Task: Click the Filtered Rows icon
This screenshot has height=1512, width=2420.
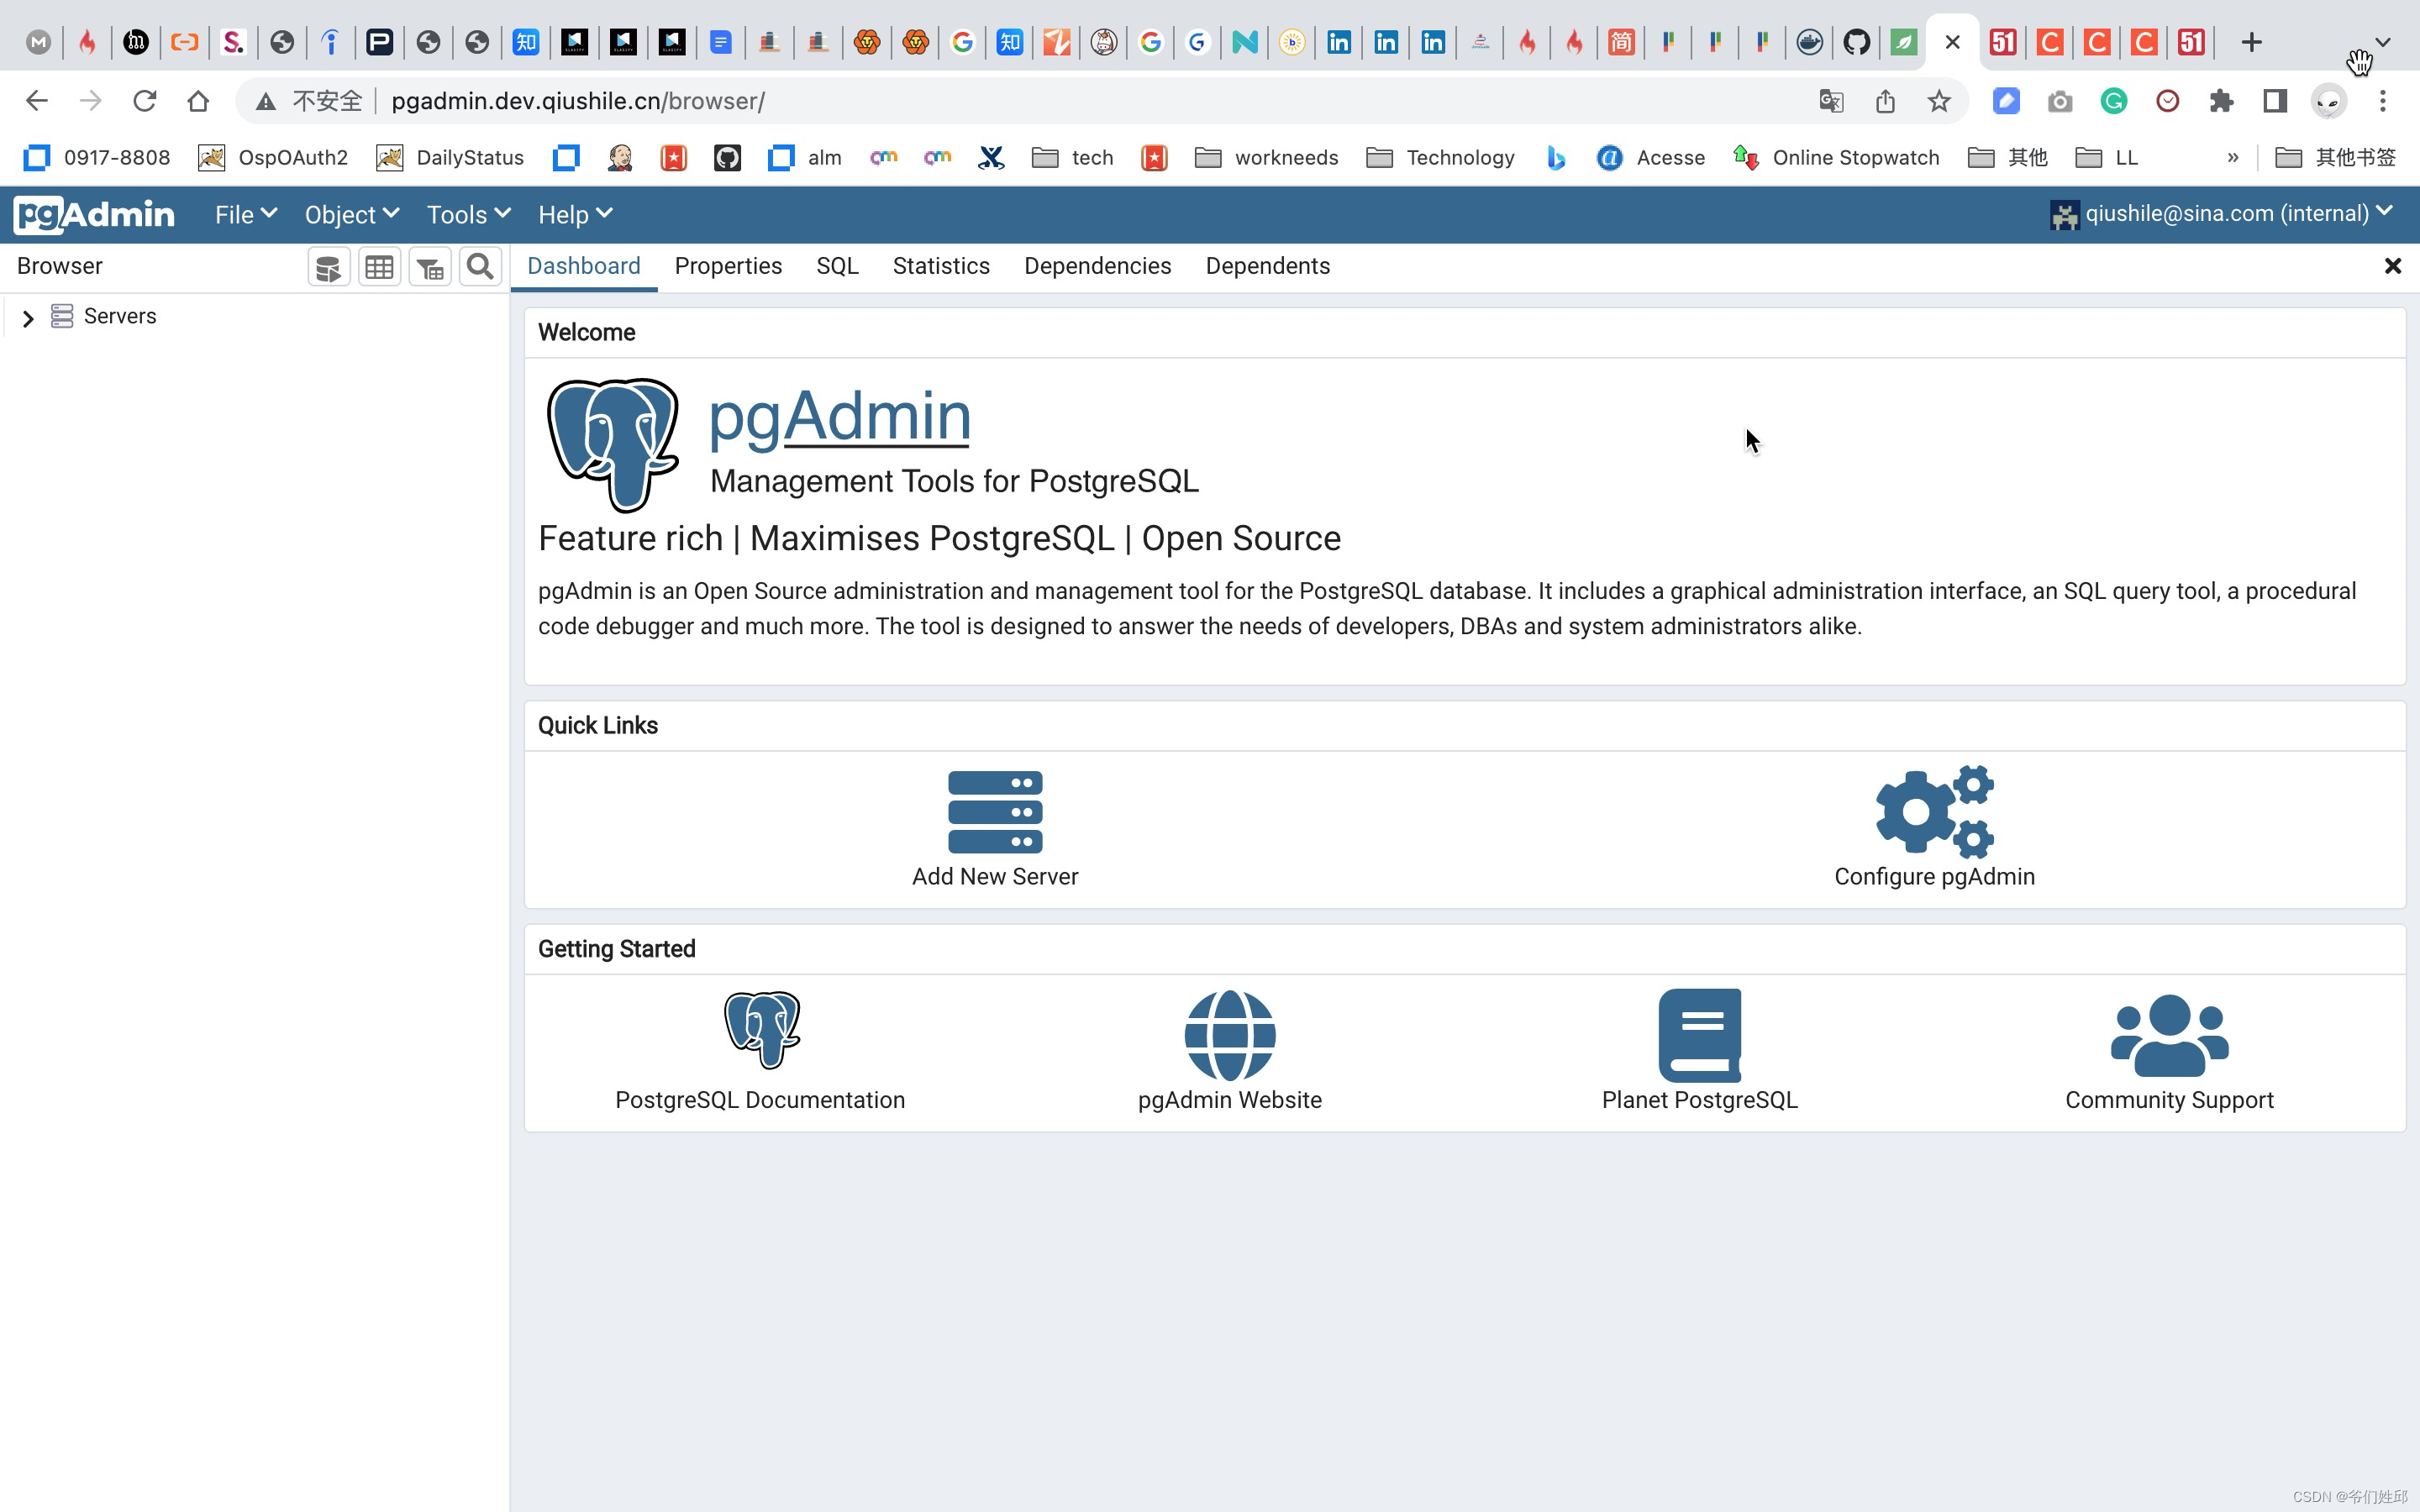Action: pyautogui.click(x=430, y=267)
